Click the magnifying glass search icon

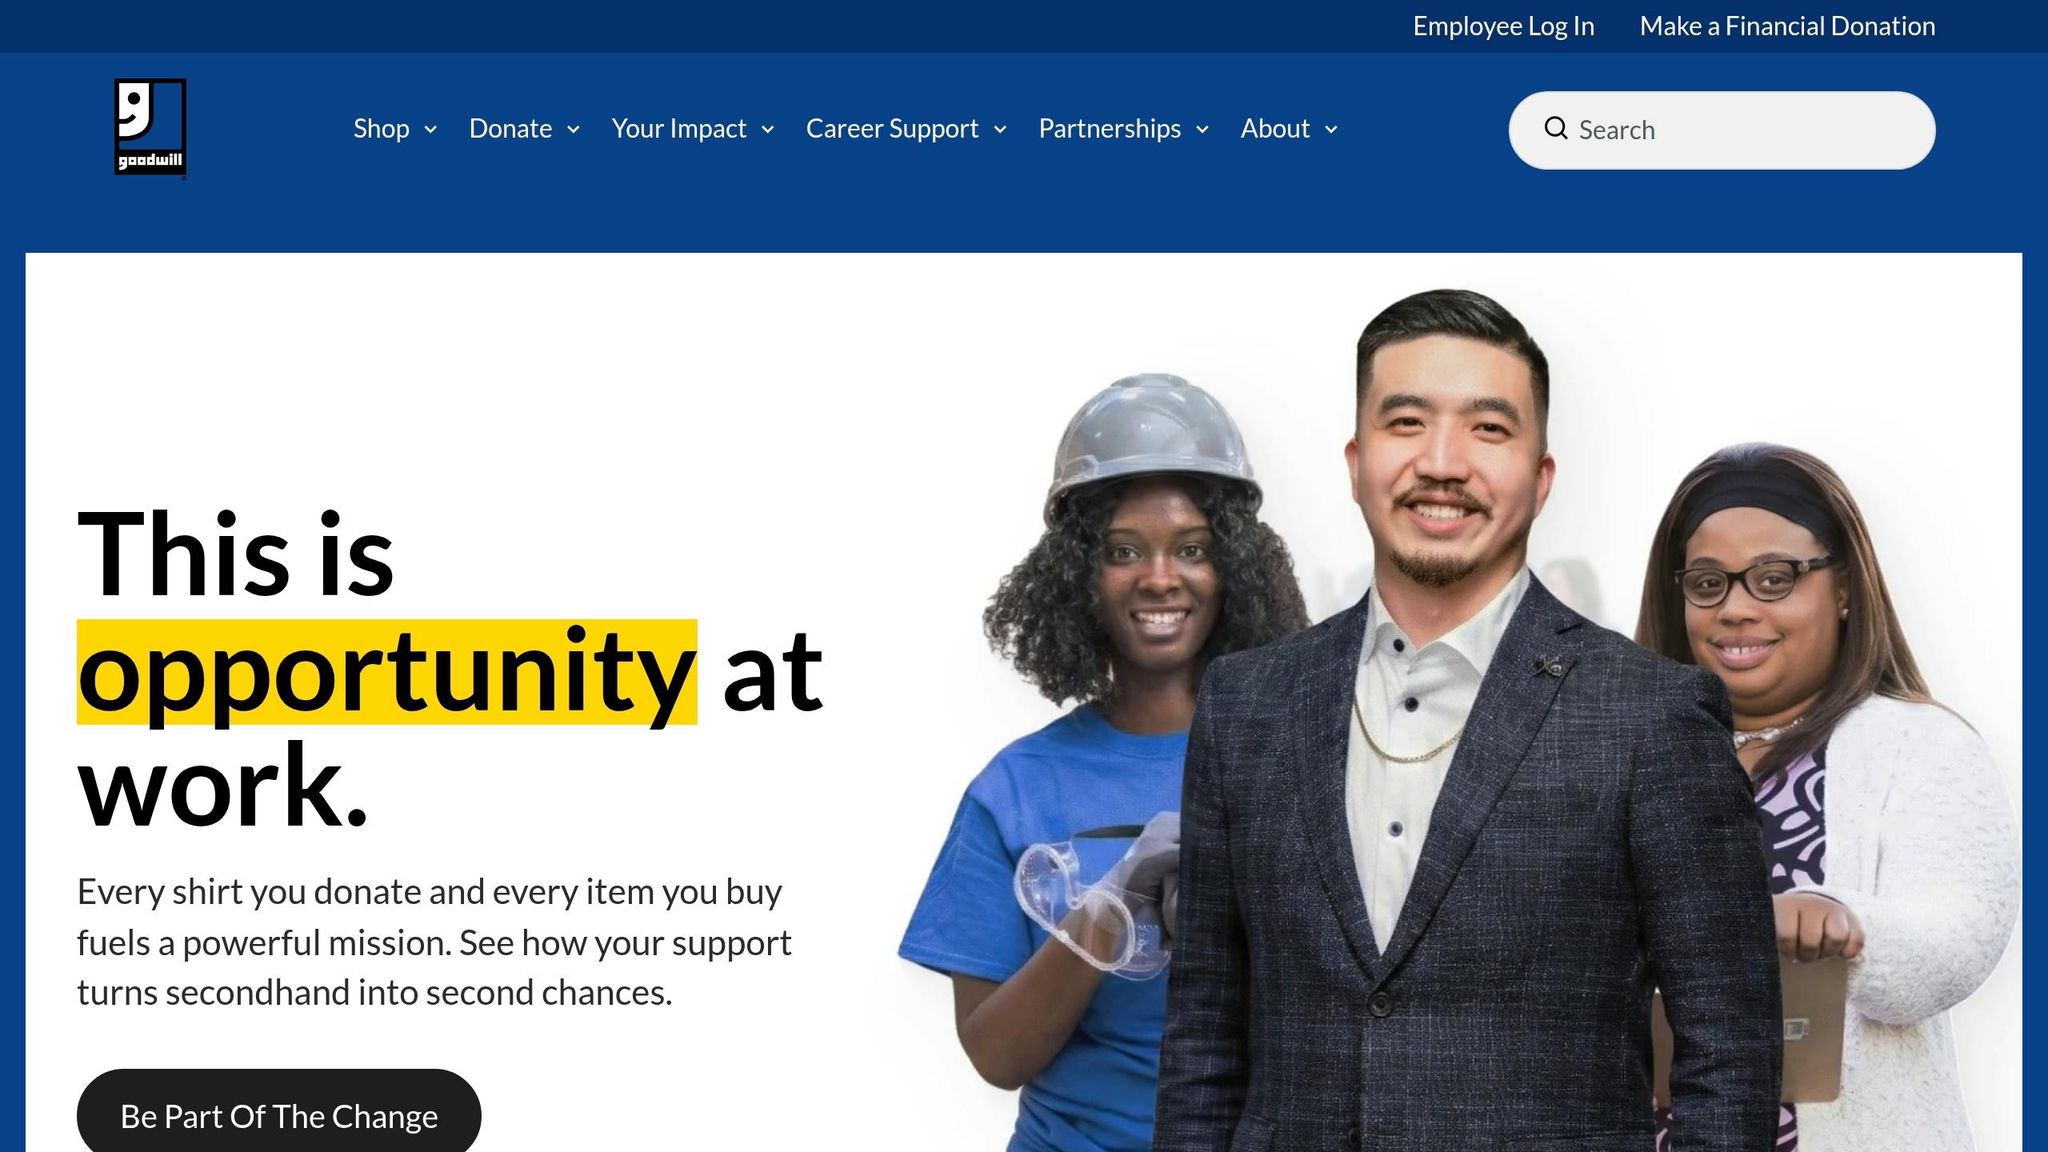click(x=1556, y=128)
